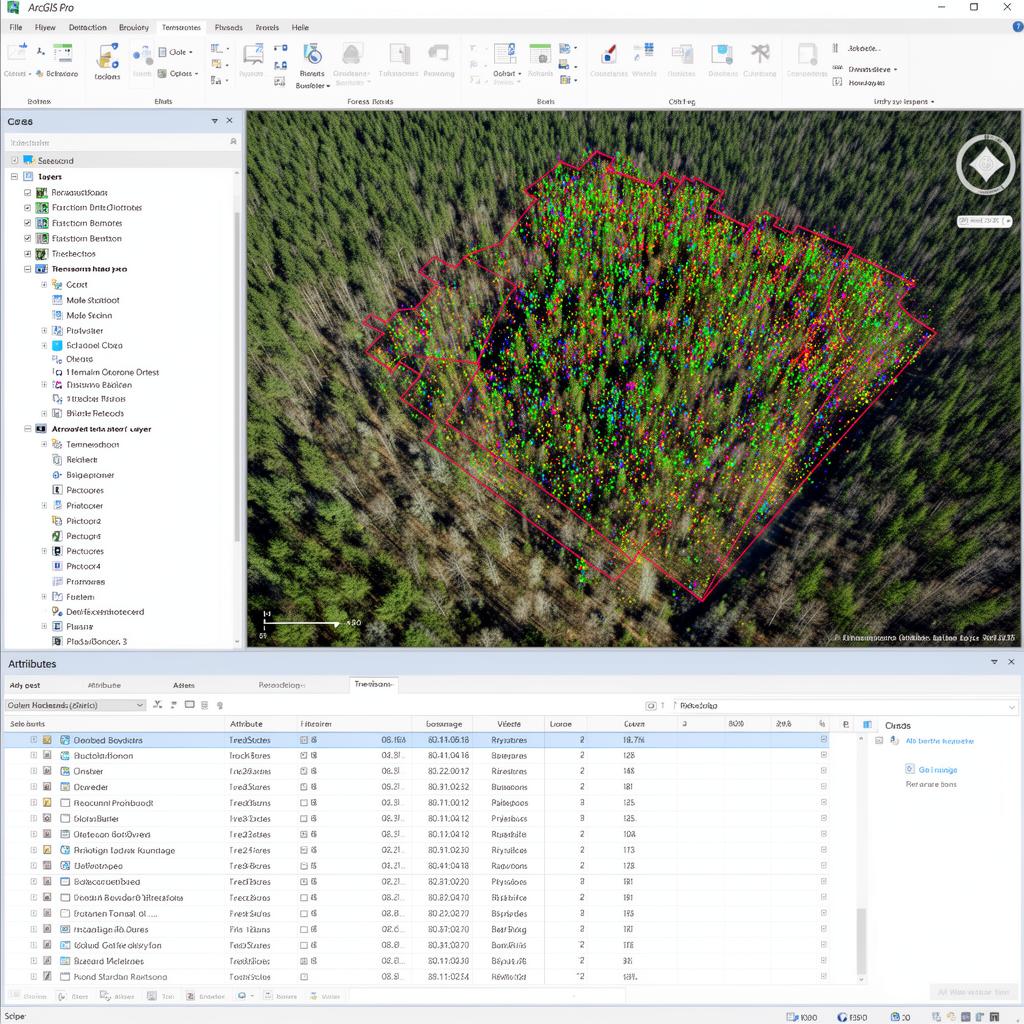Click the Bilaste Releods layer icon
1024x1024 pixels.
[x=57, y=413]
